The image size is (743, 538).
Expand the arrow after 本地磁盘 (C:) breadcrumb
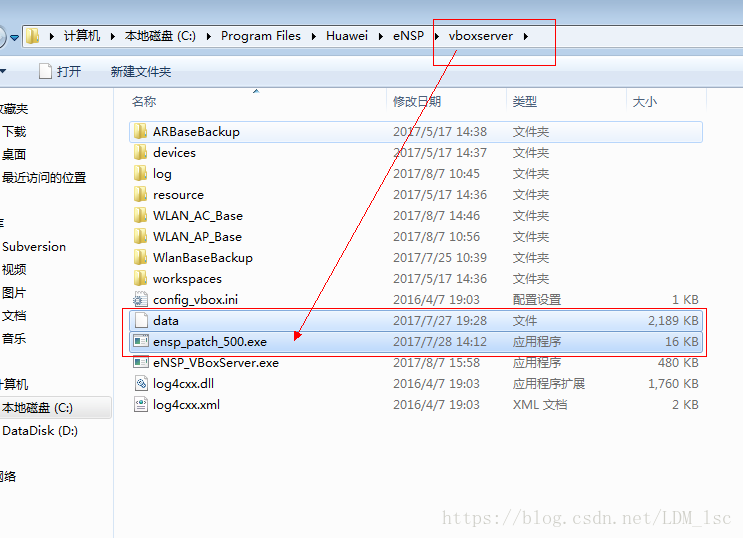[x=208, y=36]
